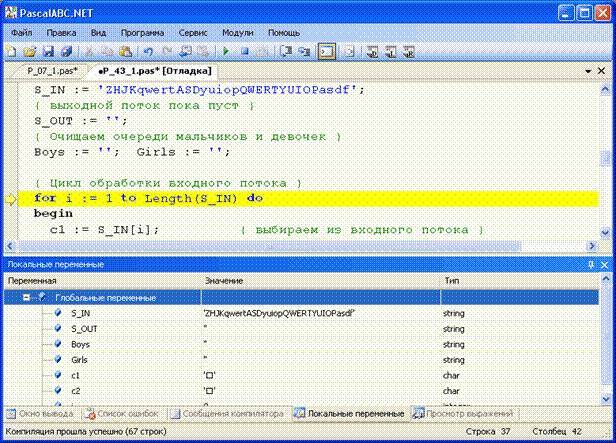Click the Save All toolbar icon

[66, 52]
